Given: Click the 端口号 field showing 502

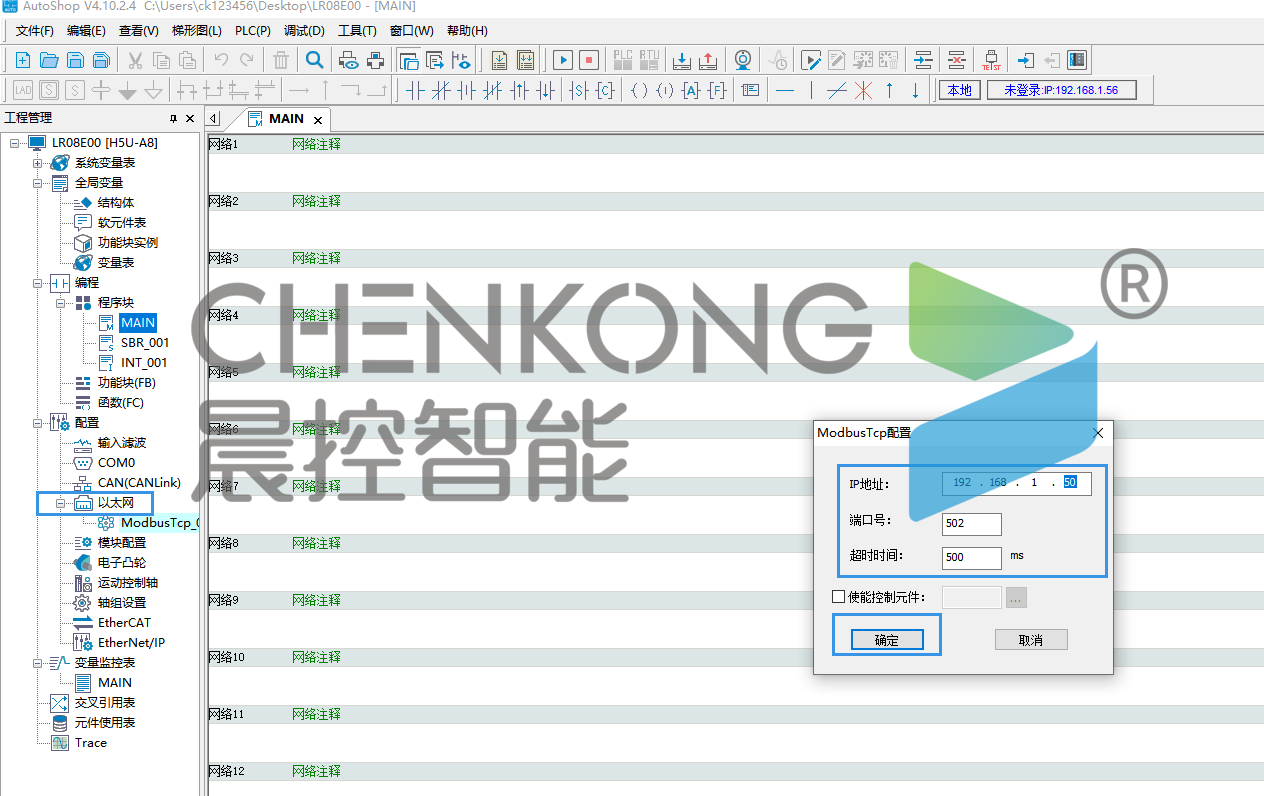Looking at the screenshot, I should 972,524.
